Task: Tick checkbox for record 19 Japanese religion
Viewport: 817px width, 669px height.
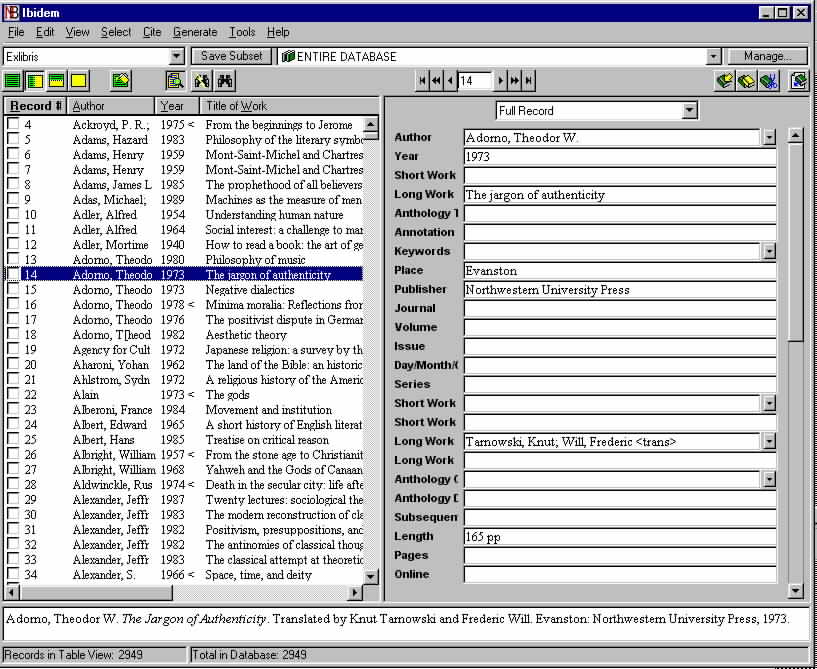Action: [13, 349]
